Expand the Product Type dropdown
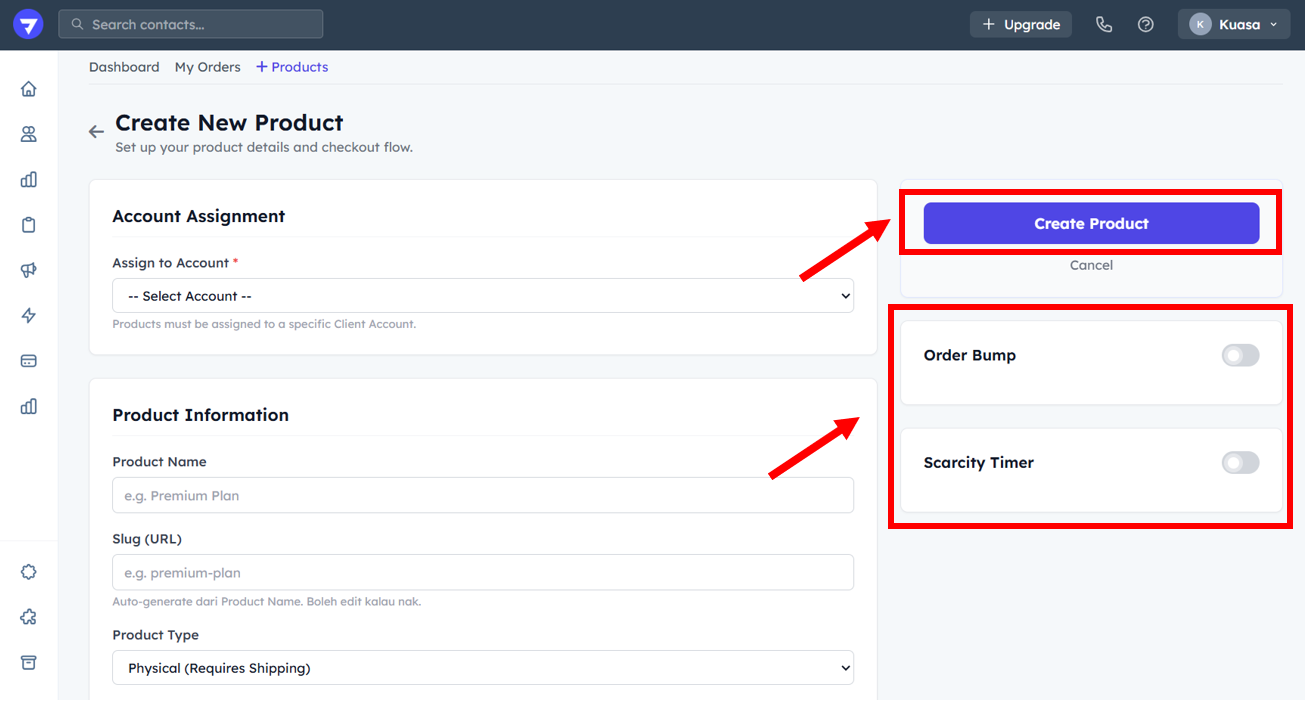 483,668
